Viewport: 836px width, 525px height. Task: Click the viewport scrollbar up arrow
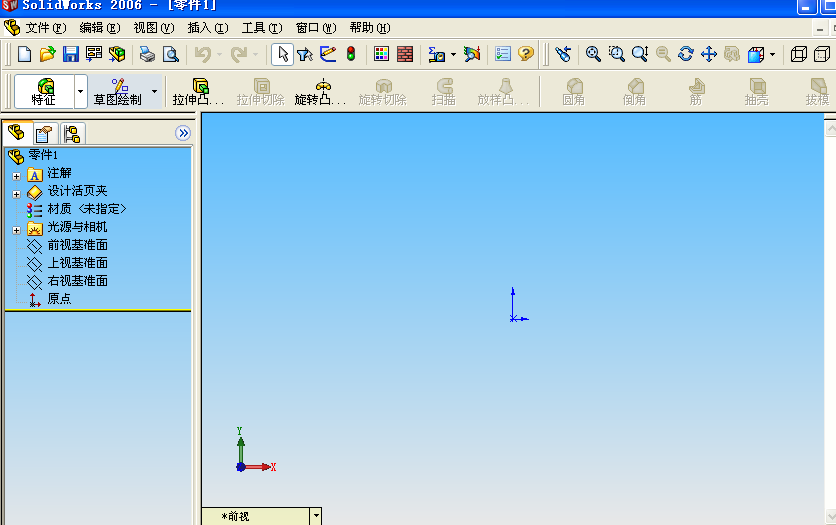click(830, 128)
